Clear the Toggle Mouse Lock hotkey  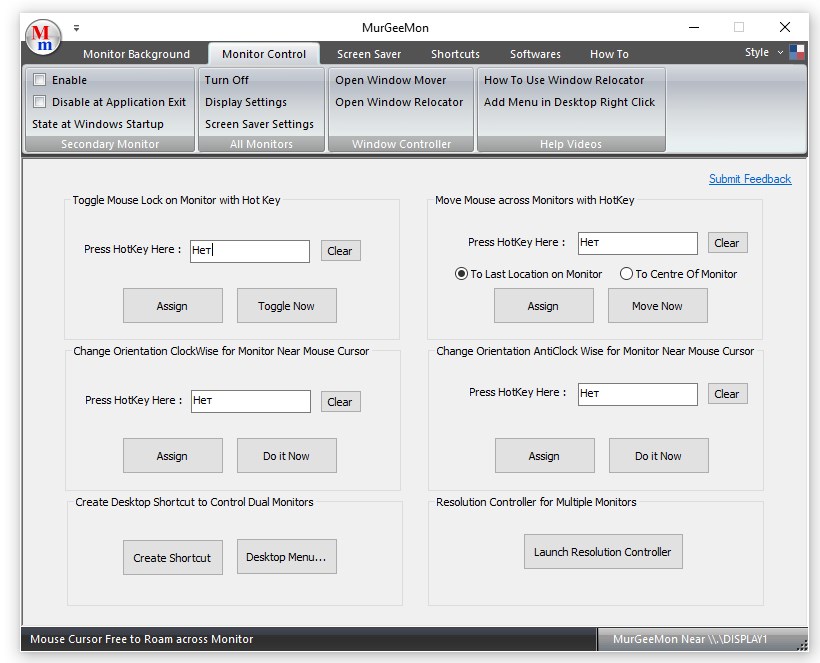(340, 251)
